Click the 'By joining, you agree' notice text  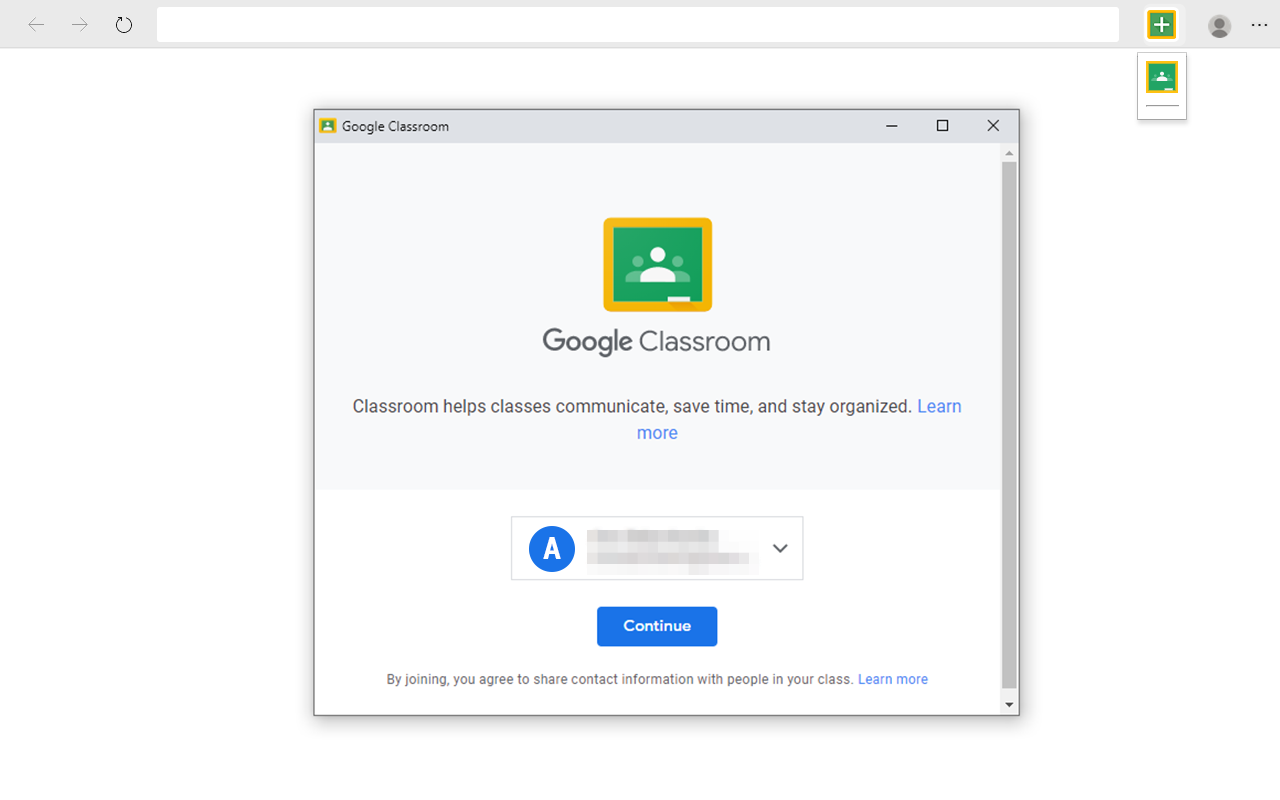click(620, 679)
